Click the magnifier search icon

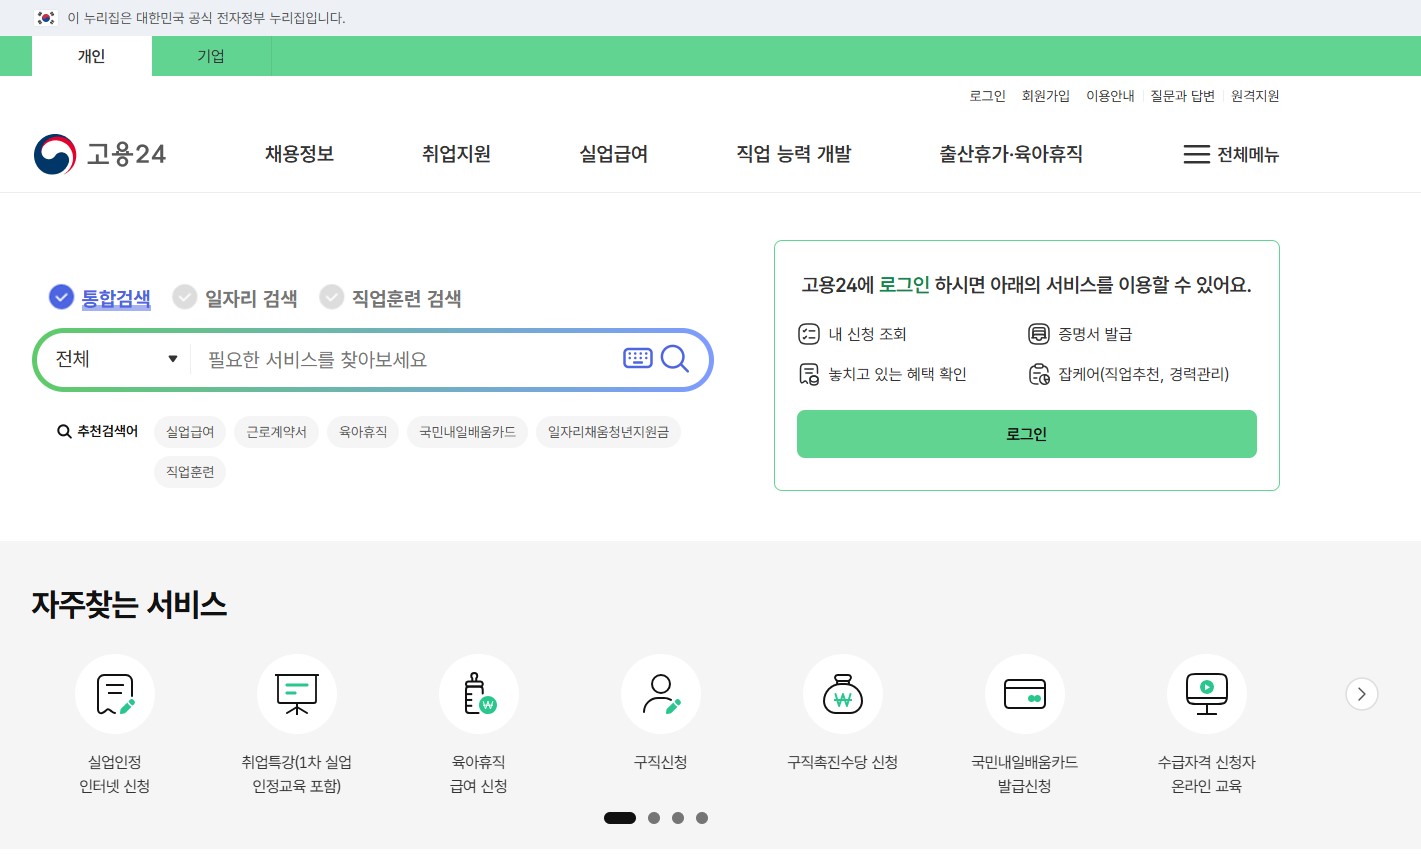[675, 359]
